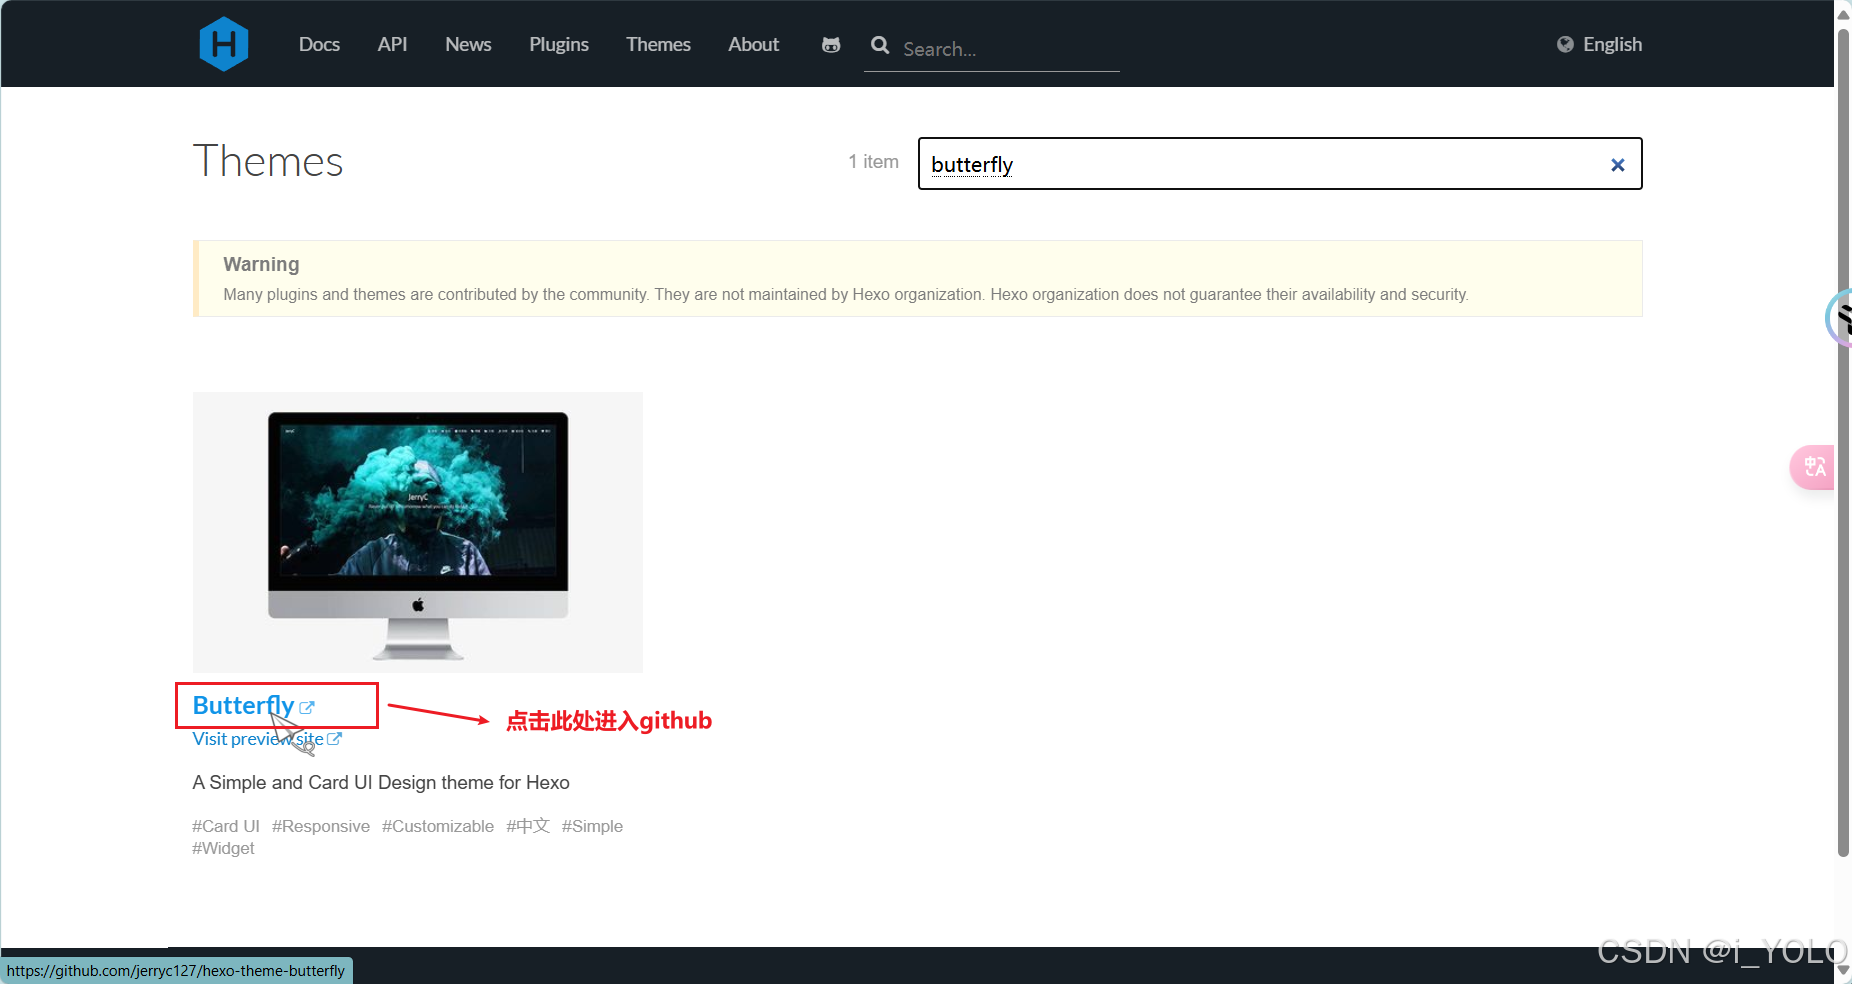This screenshot has height=984, width=1852.
Task: Click the scrollbar up arrow
Action: (1842, 12)
